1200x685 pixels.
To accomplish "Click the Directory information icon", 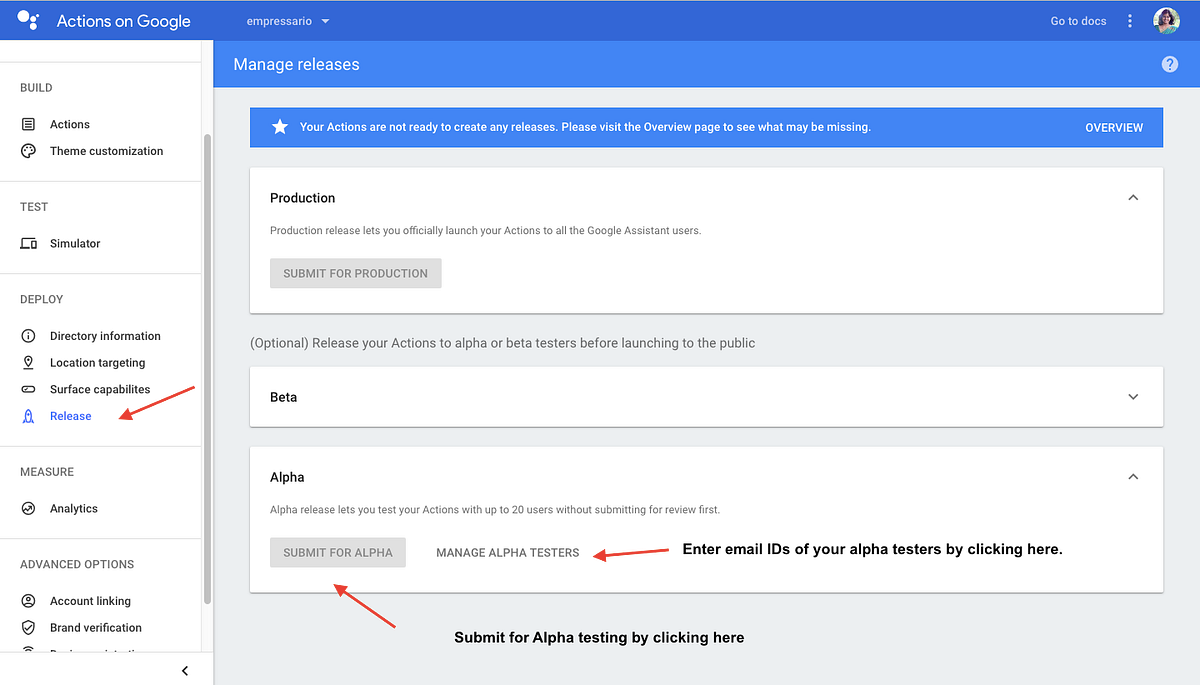I will tap(29, 336).
